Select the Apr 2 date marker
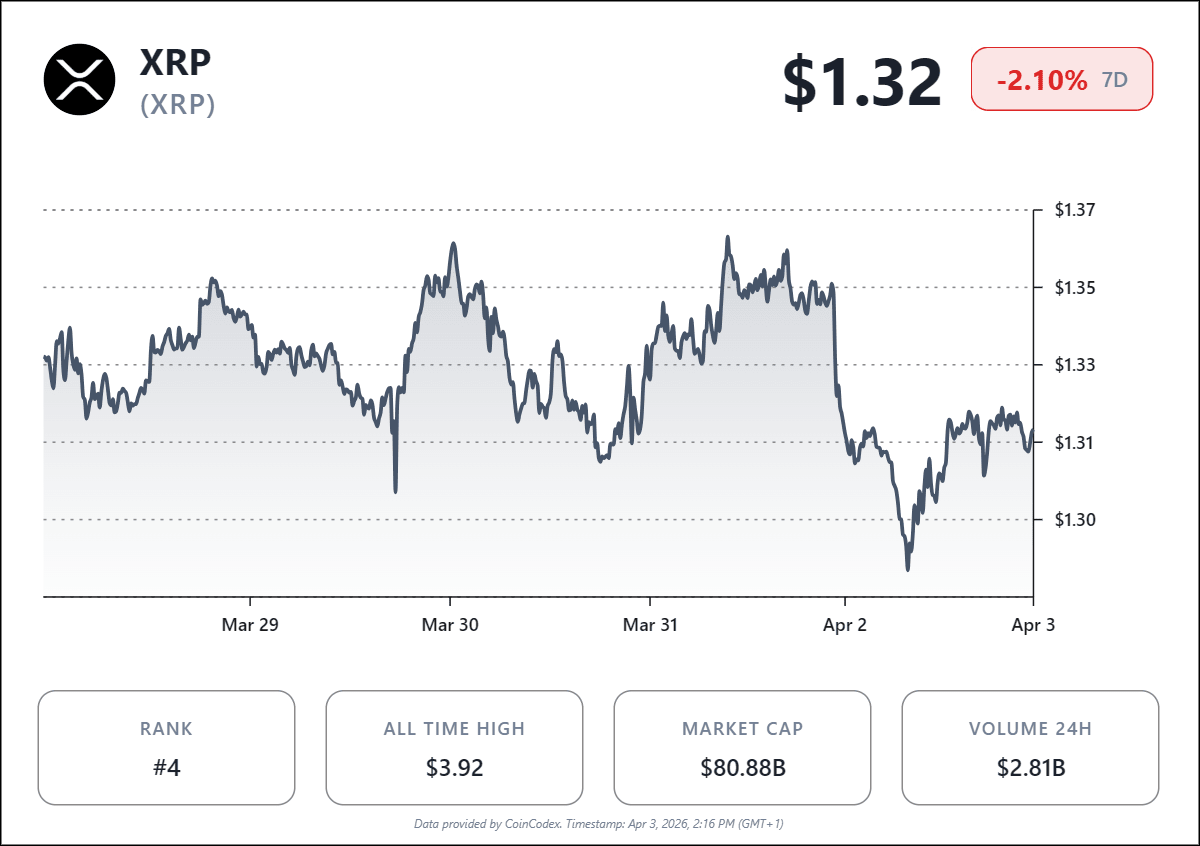 click(x=845, y=625)
